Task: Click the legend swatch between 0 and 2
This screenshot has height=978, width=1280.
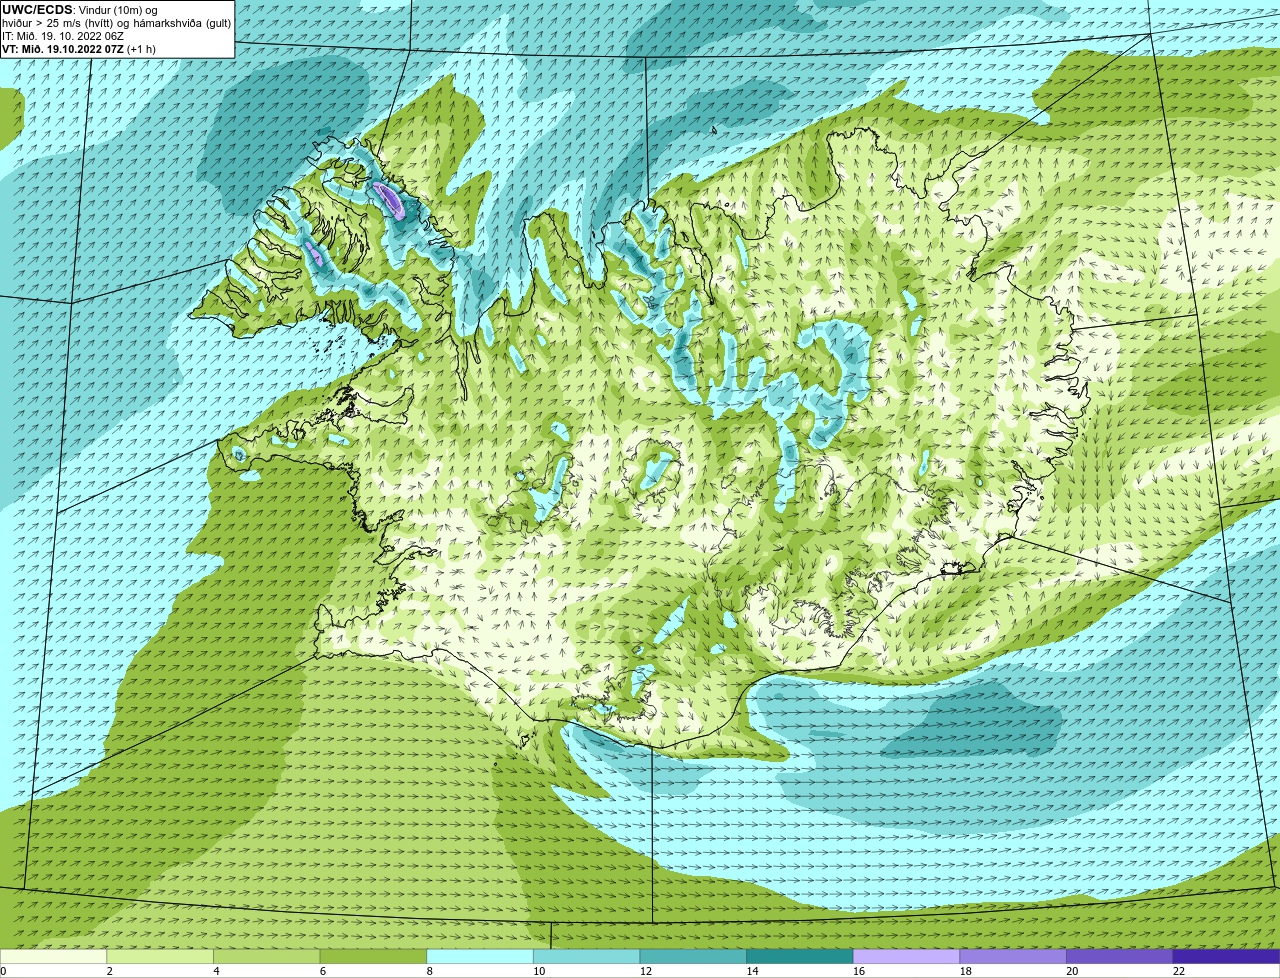Action: pyautogui.click(x=53, y=956)
